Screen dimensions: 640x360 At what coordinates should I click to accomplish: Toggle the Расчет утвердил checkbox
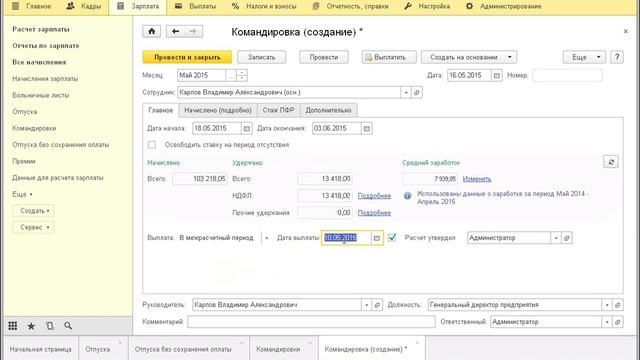pyautogui.click(x=392, y=238)
